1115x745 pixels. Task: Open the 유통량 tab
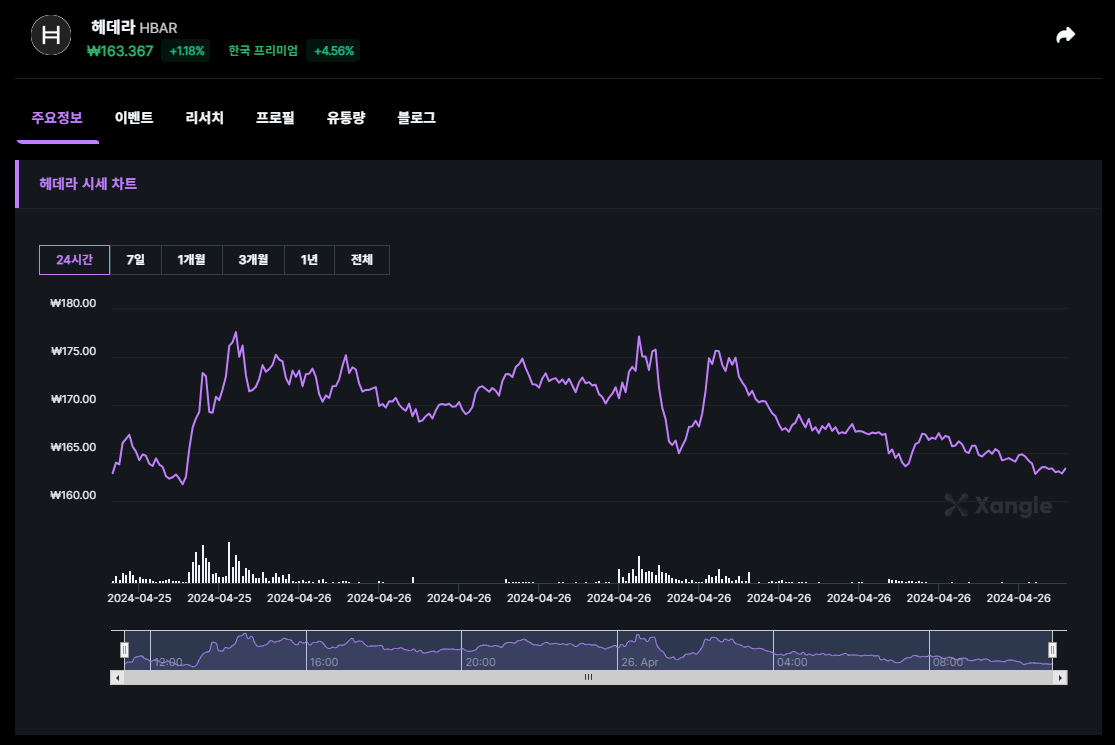346,118
